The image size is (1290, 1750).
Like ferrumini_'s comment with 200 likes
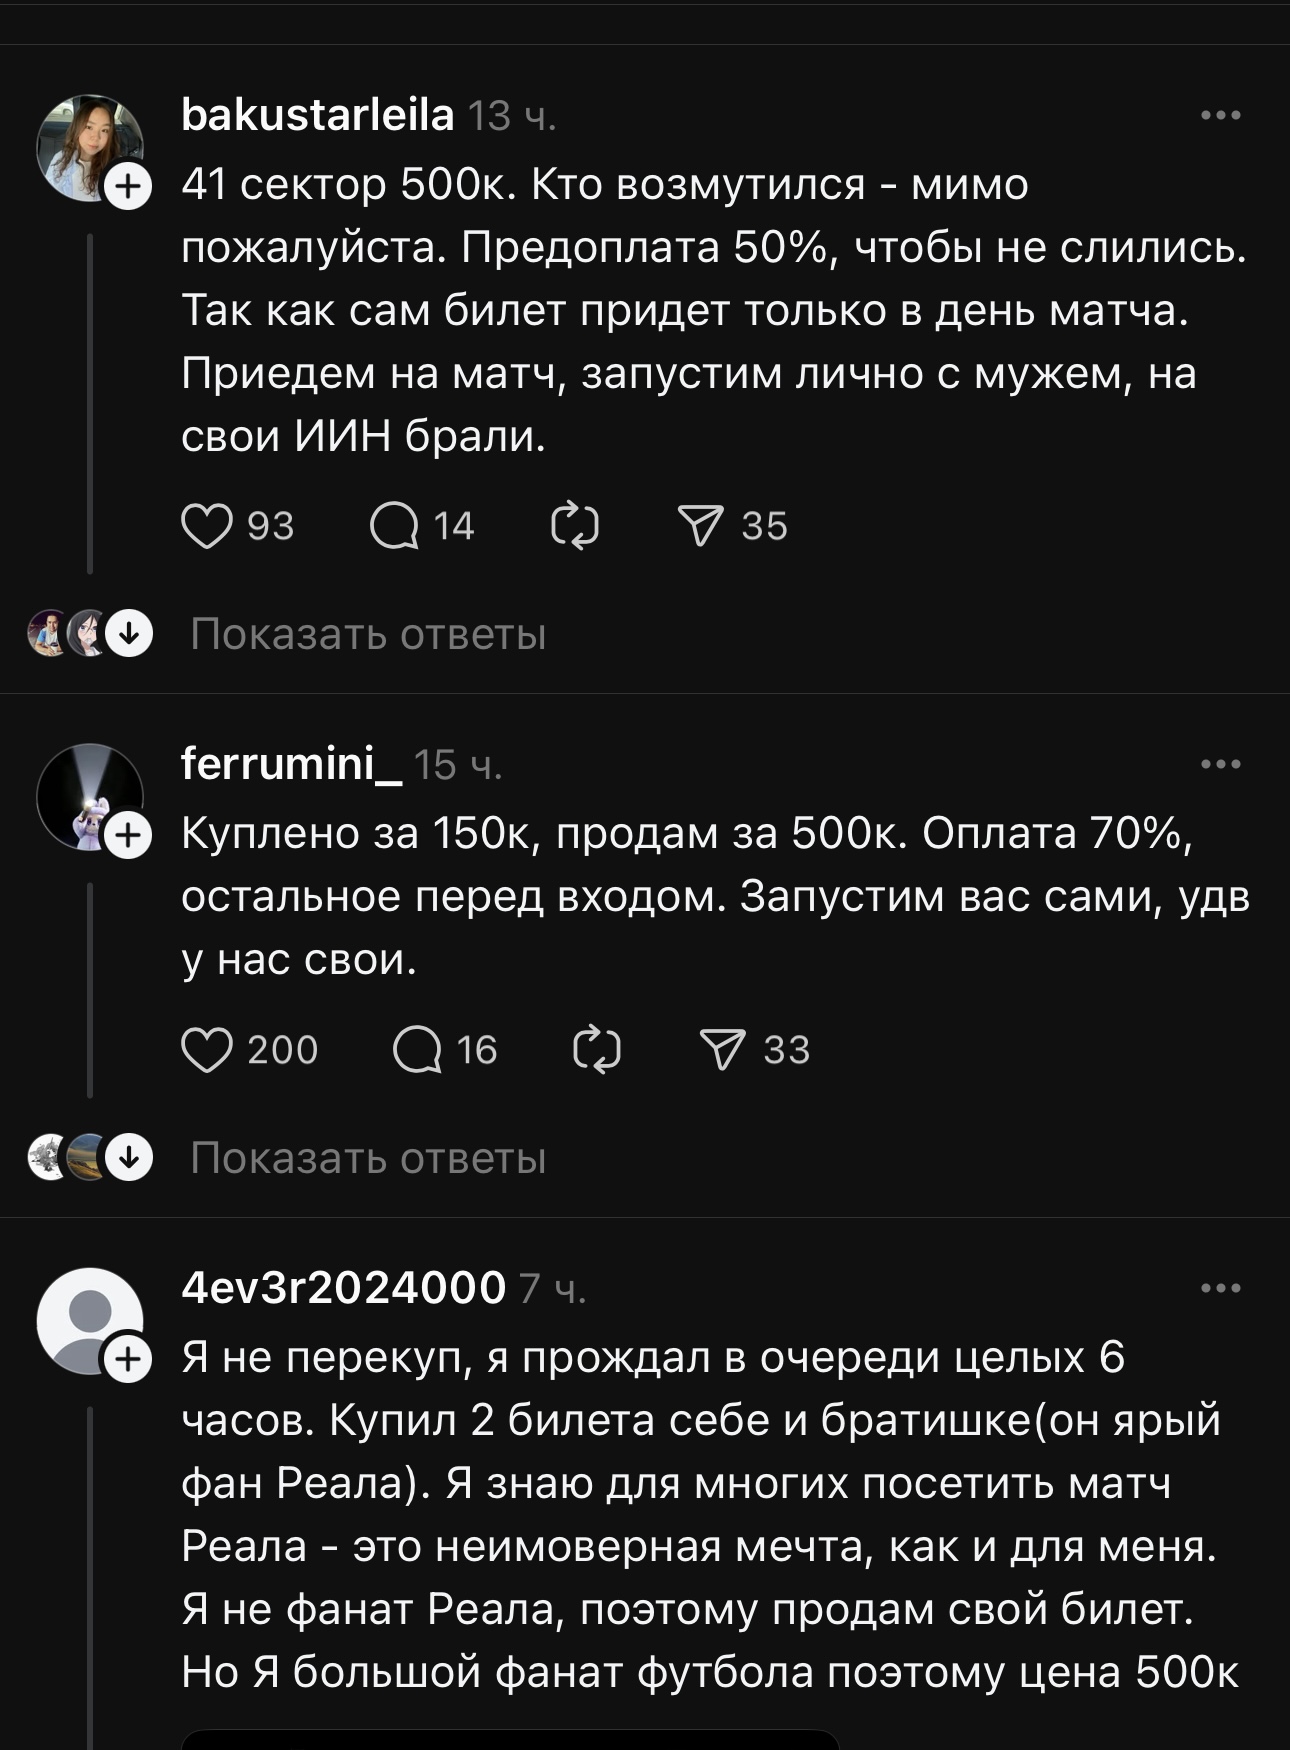click(211, 1048)
